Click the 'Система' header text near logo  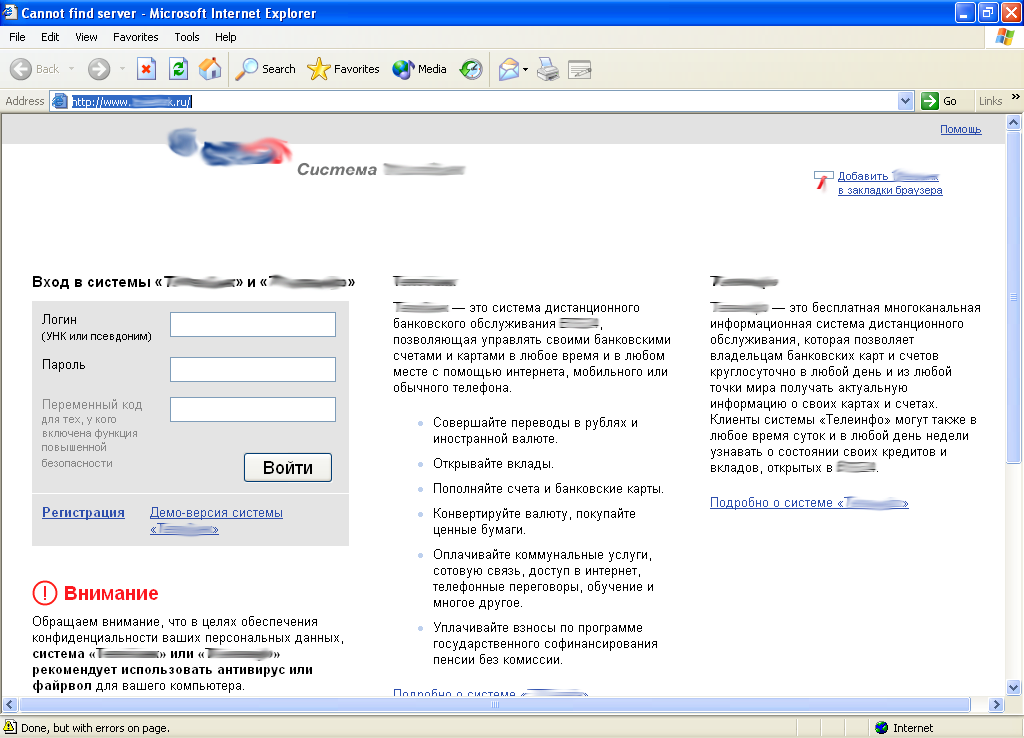point(337,170)
